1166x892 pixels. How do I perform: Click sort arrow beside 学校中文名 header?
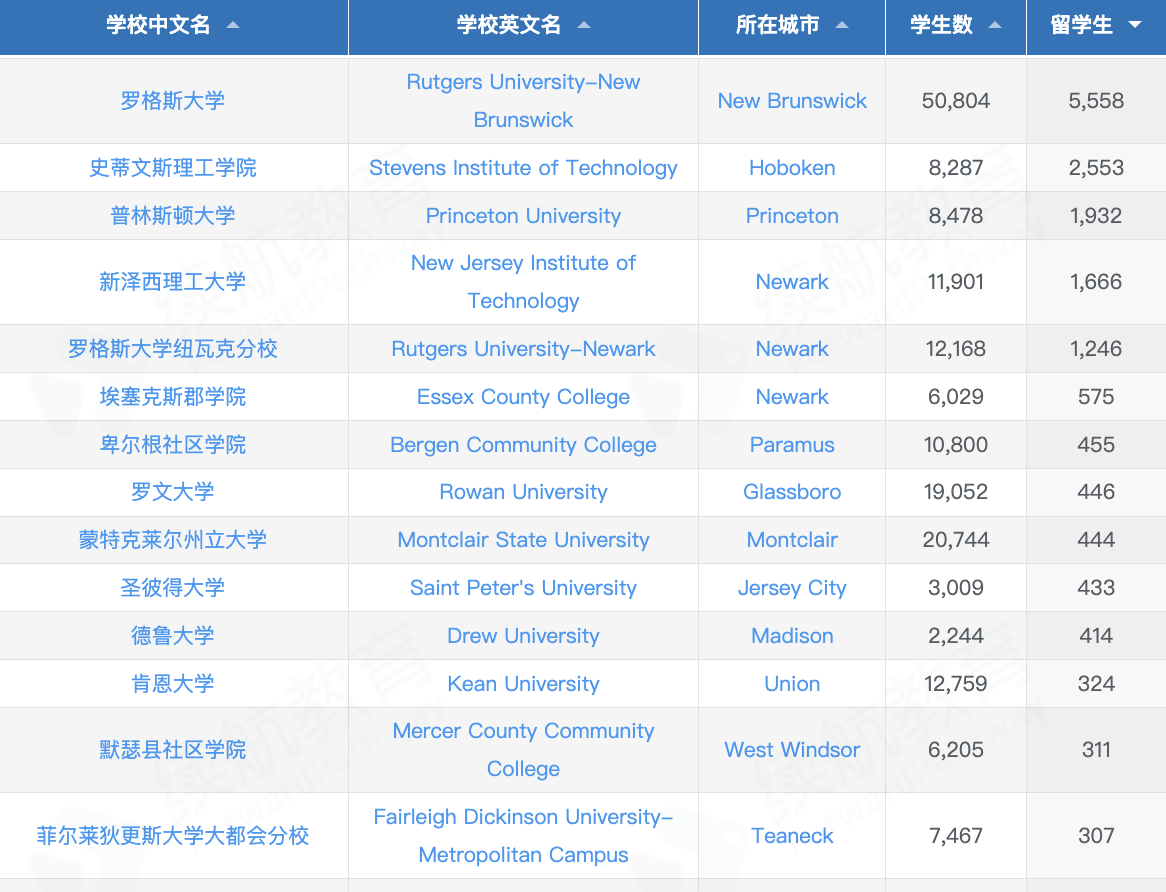(233, 26)
